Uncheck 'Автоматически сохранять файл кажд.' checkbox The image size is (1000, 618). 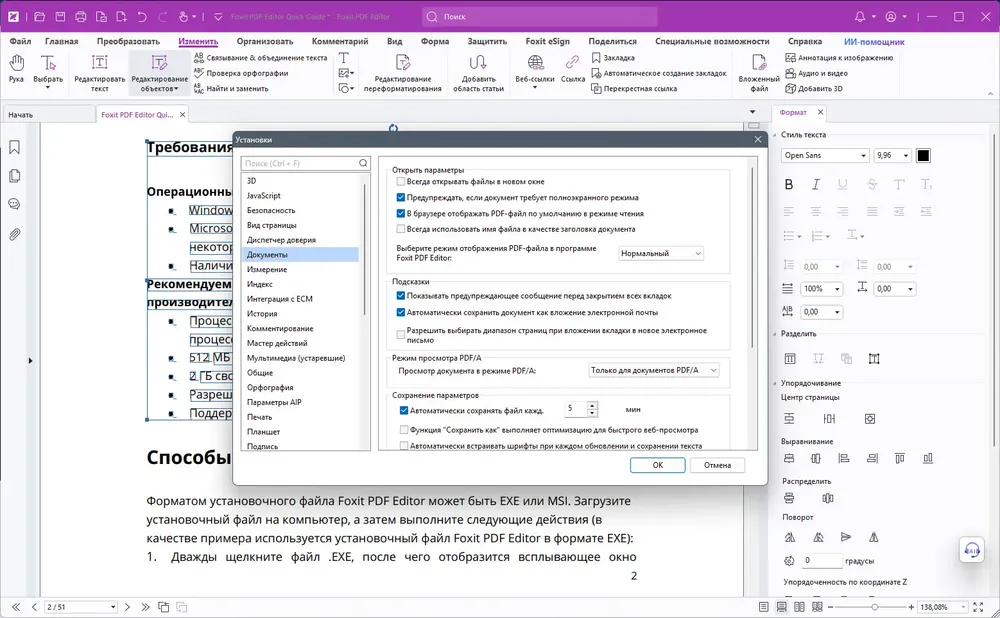tap(404, 411)
